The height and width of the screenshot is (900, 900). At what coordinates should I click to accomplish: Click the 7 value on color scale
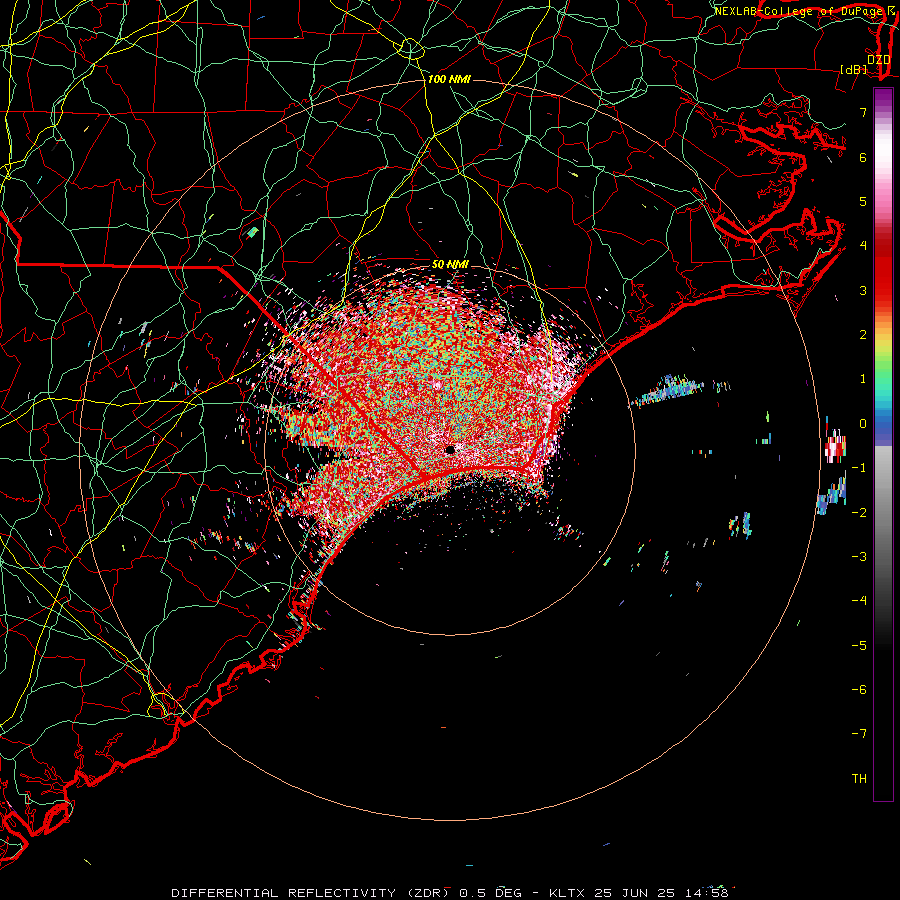(x=863, y=112)
